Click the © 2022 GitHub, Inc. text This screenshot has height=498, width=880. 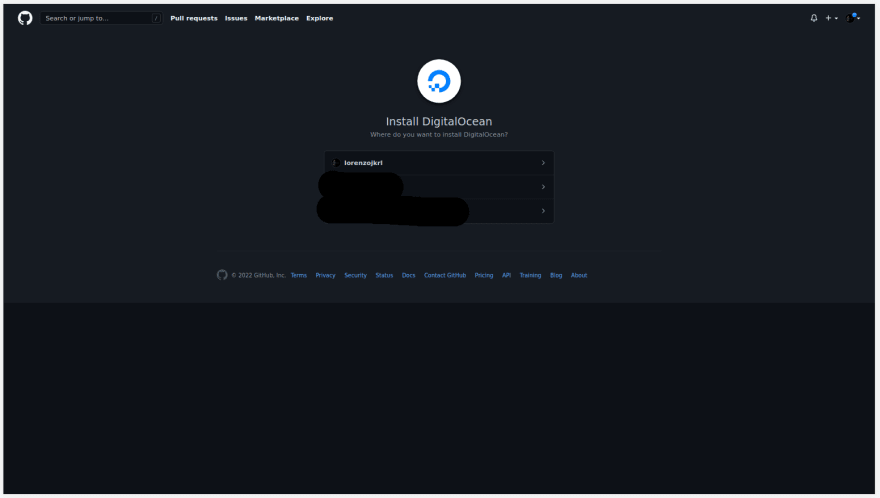(x=259, y=276)
